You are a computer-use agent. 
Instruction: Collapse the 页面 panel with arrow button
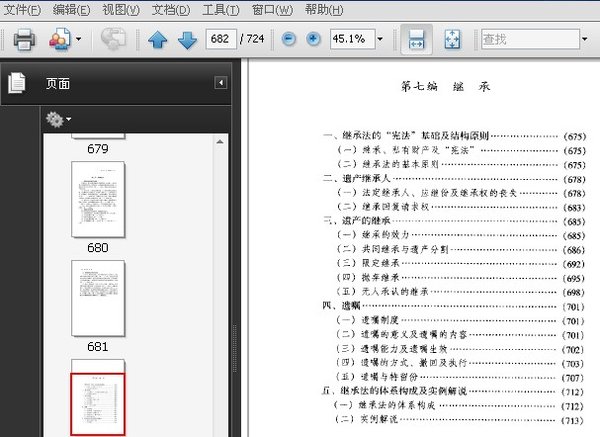221,83
